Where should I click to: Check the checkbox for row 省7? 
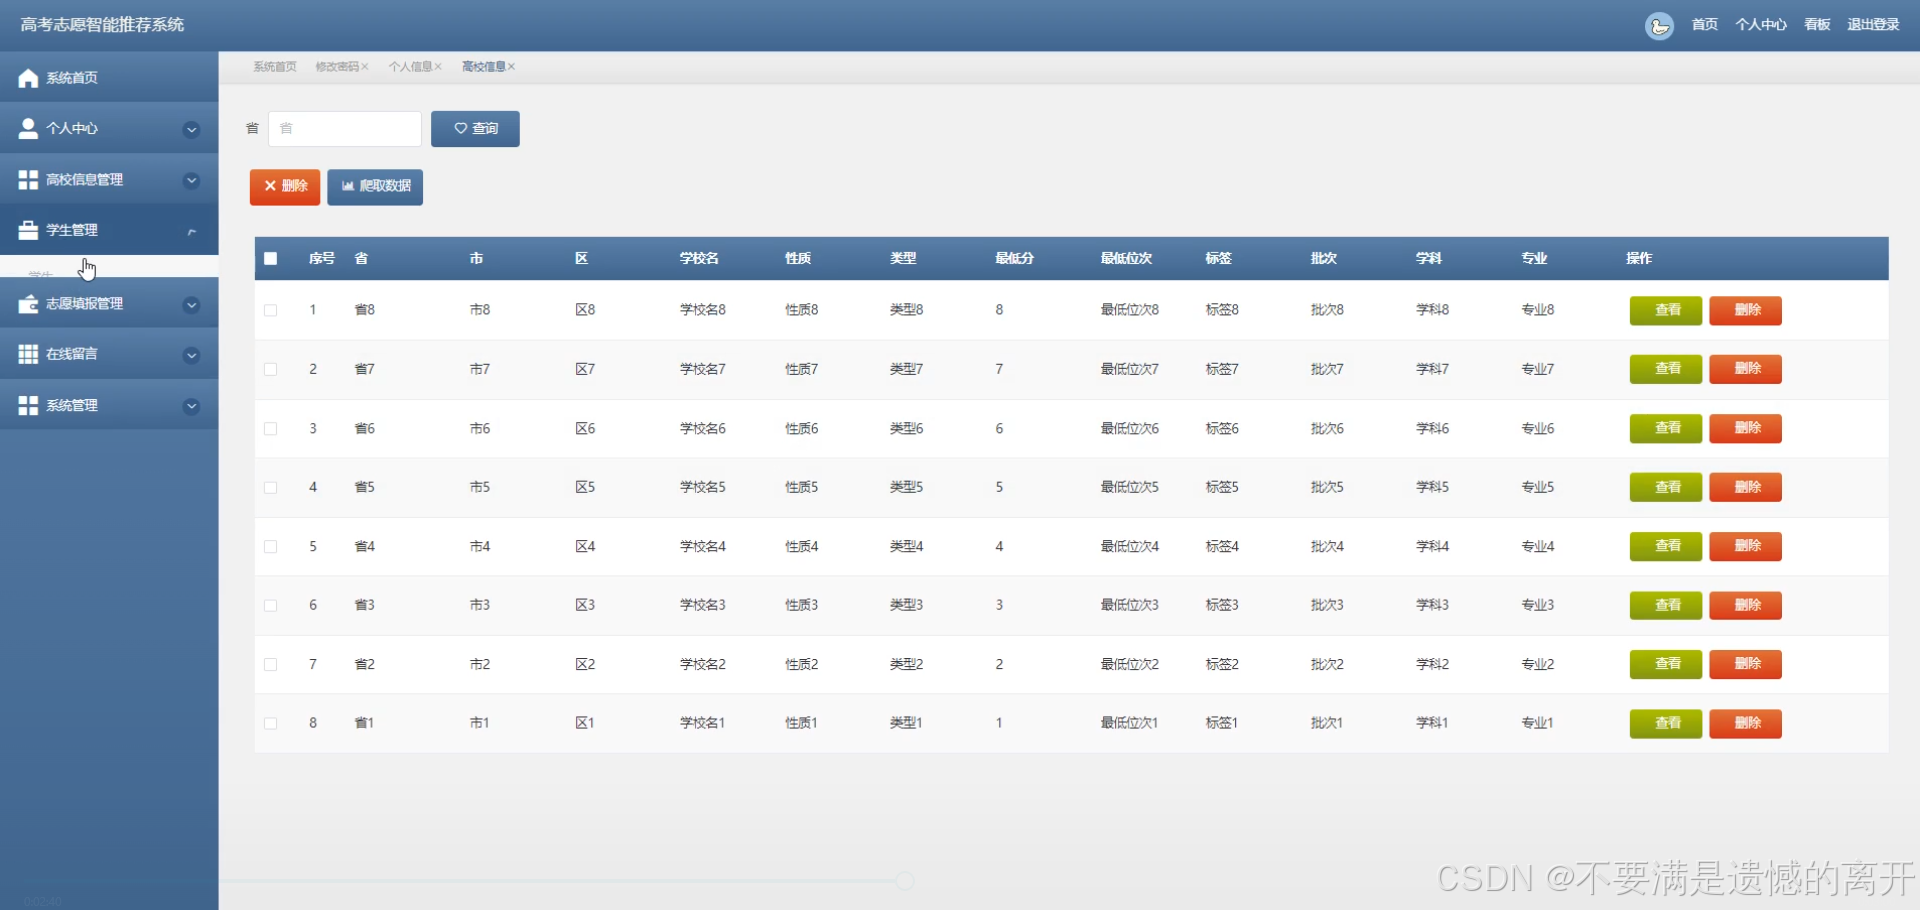click(270, 369)
